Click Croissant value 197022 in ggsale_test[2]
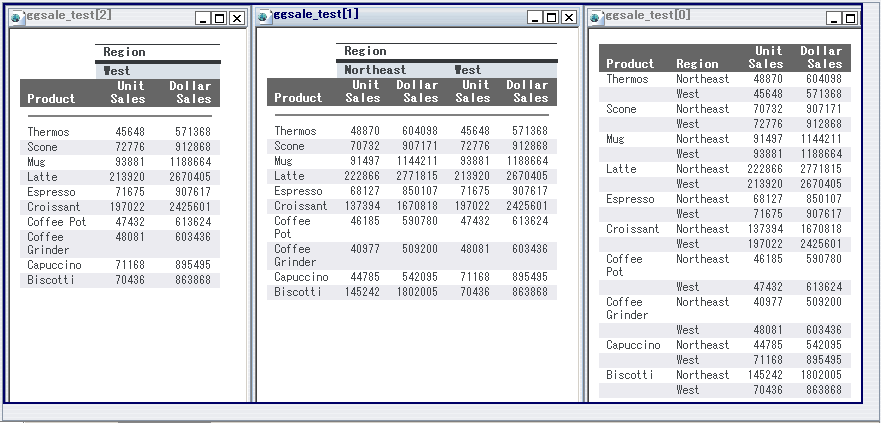The height and width of the screenshot is (423, 881). [x=128, y=207]
